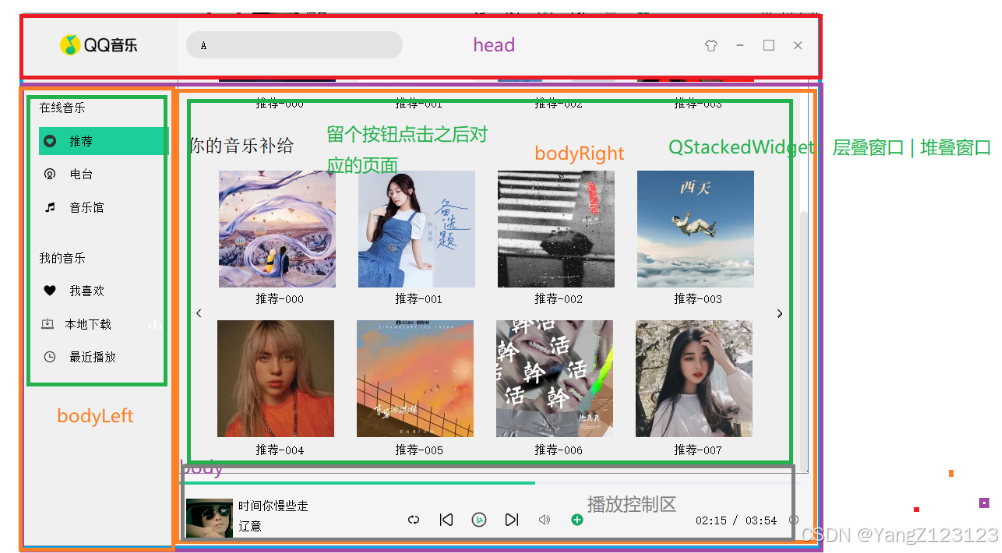
Task: Show next recommendations with right arrow
Action: (x=779, y=313)
